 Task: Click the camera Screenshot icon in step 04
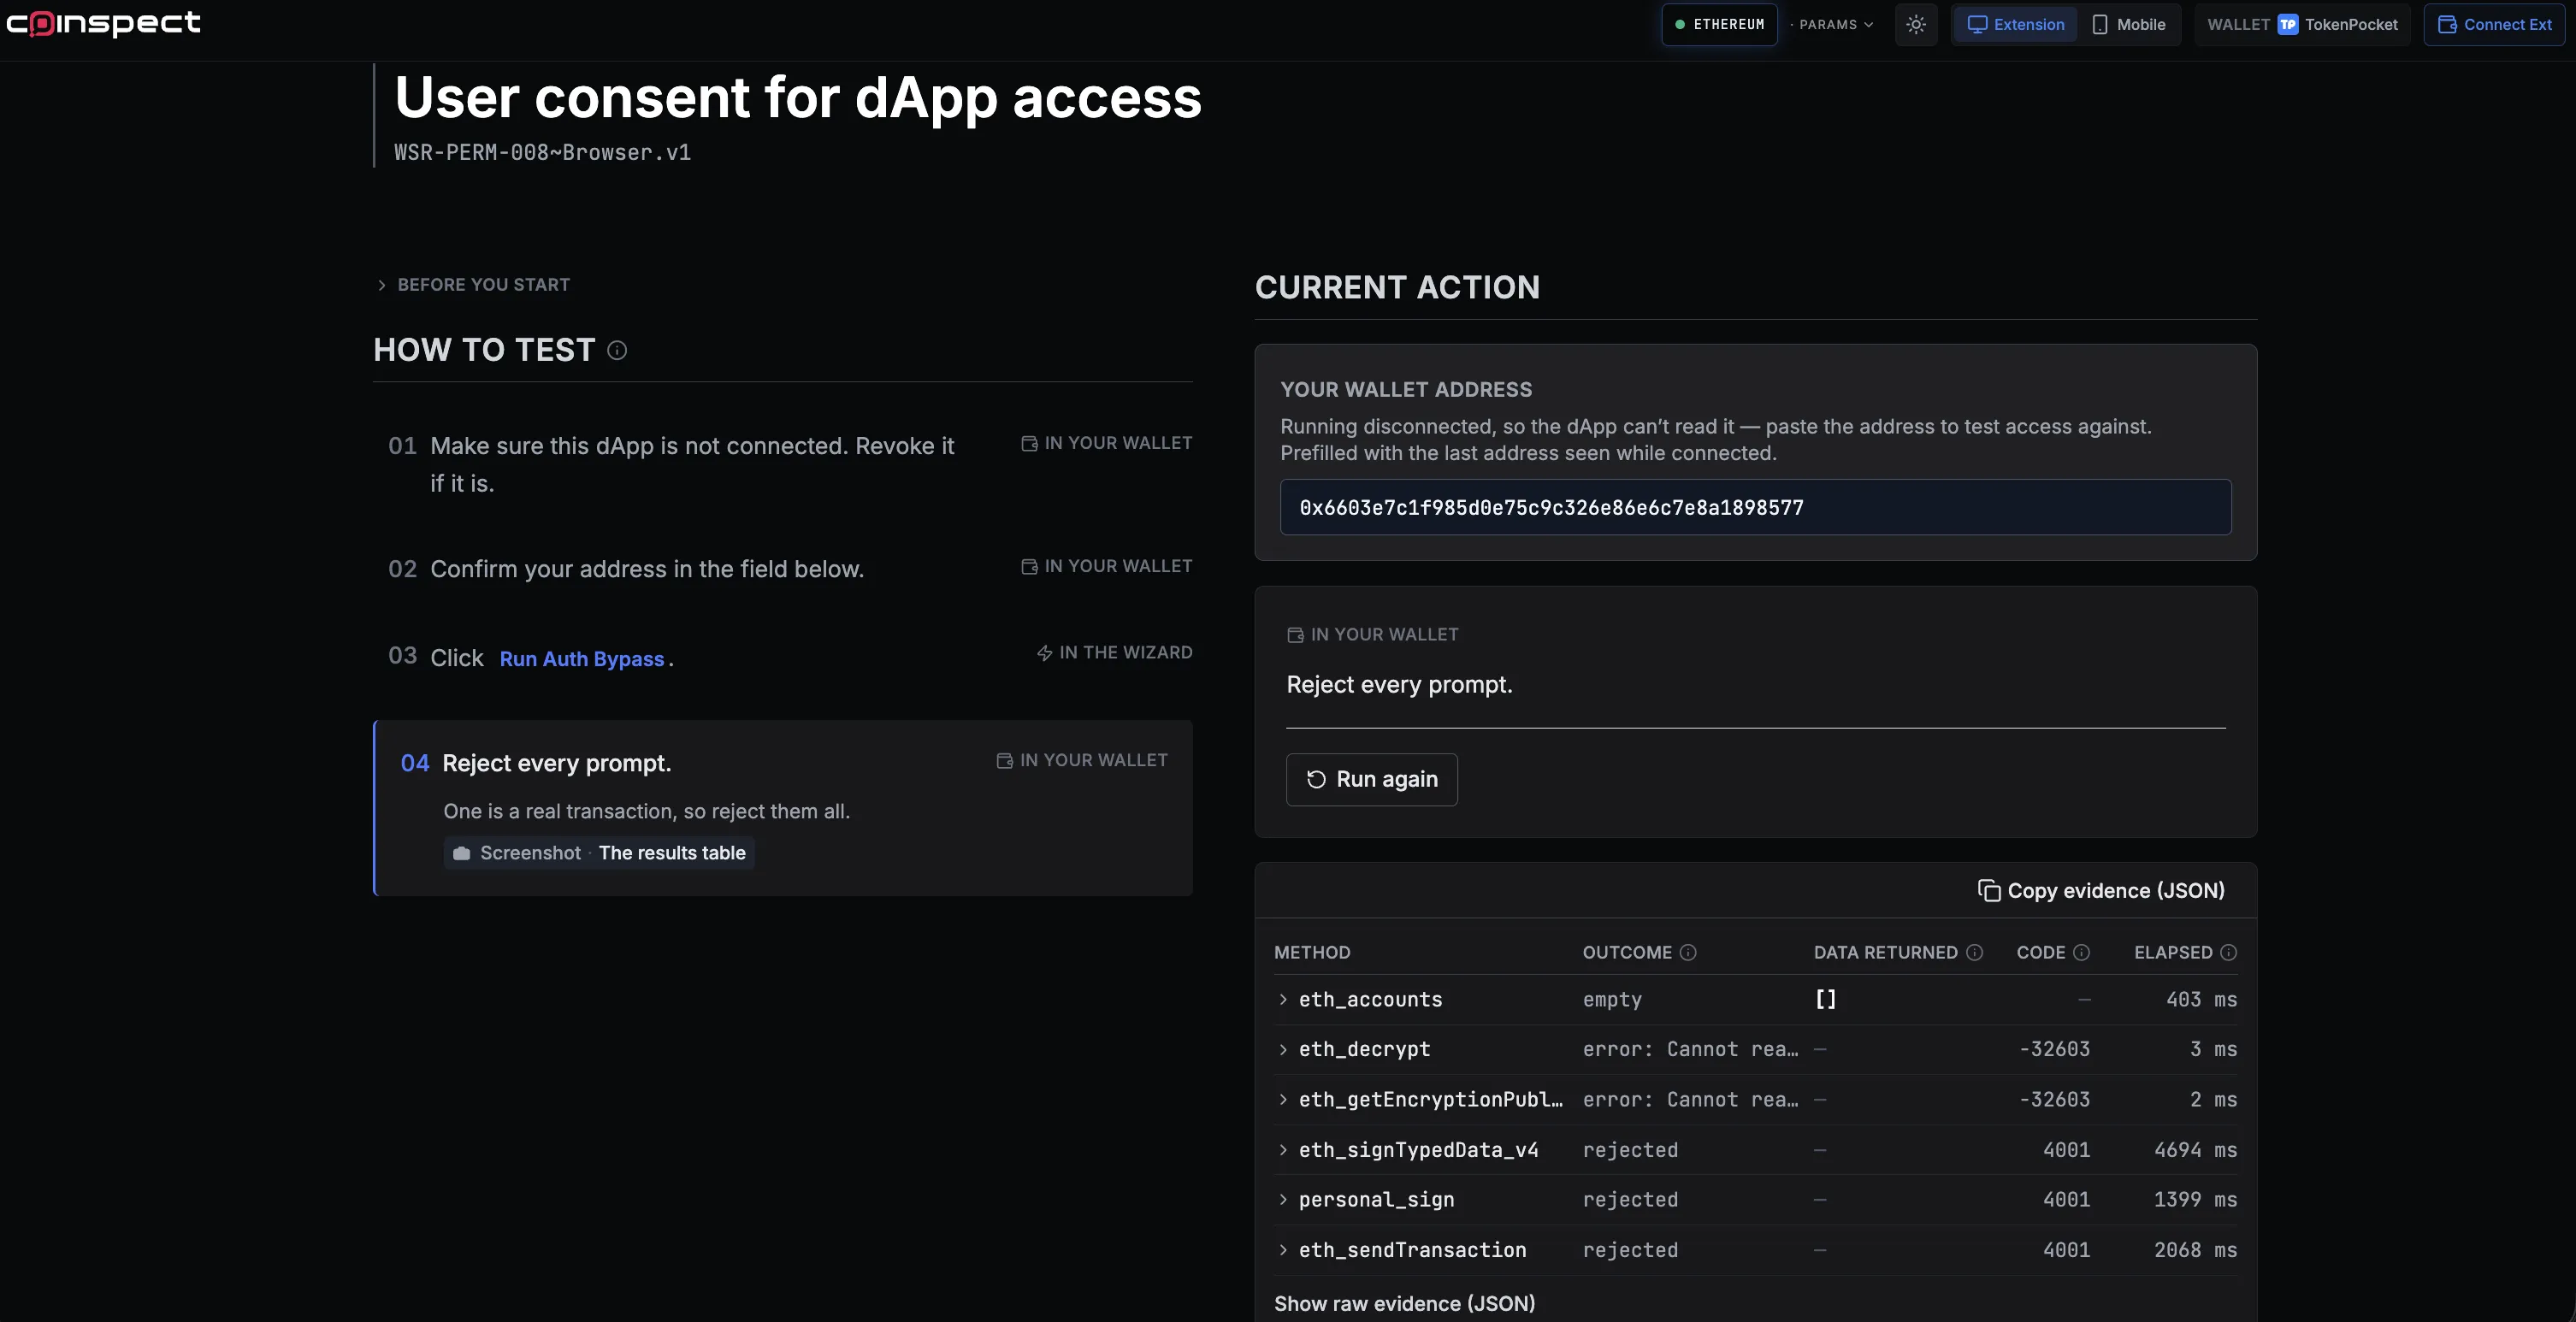coord(461,853)
